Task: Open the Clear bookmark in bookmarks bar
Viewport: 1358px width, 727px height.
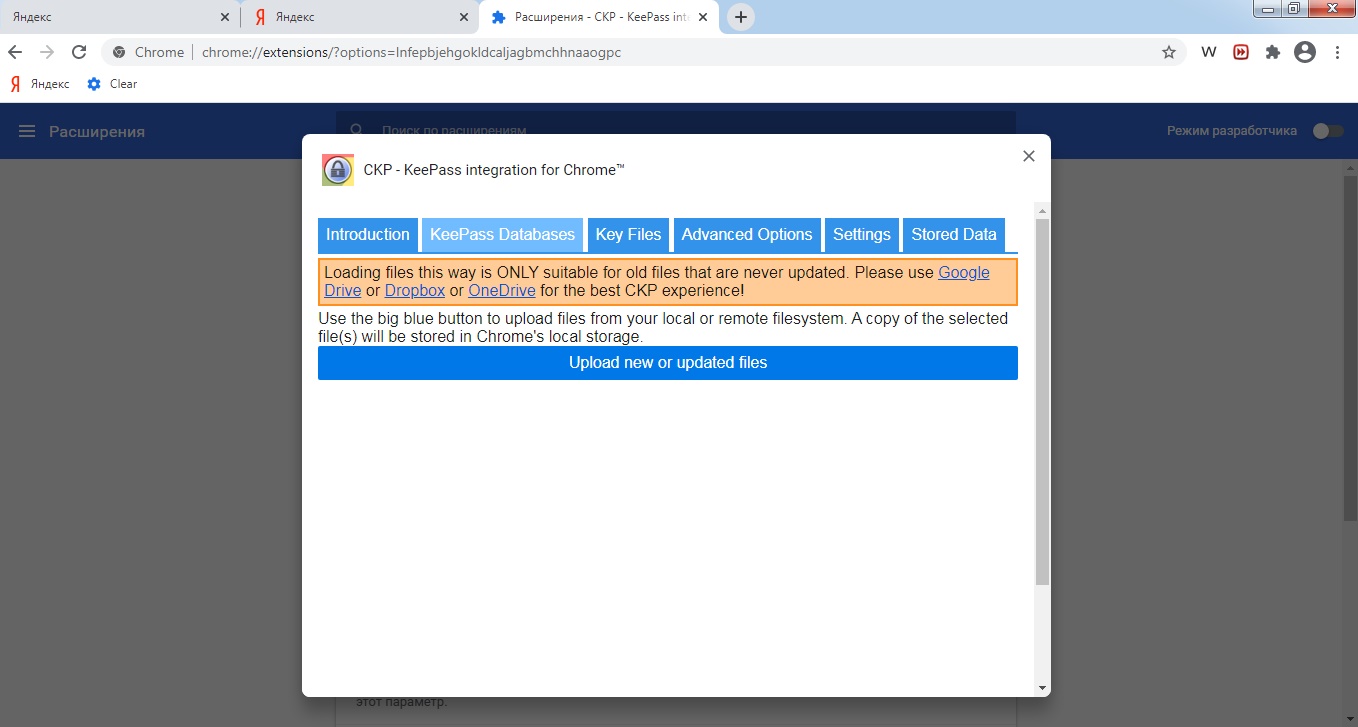Action: (x=112, y=84)
